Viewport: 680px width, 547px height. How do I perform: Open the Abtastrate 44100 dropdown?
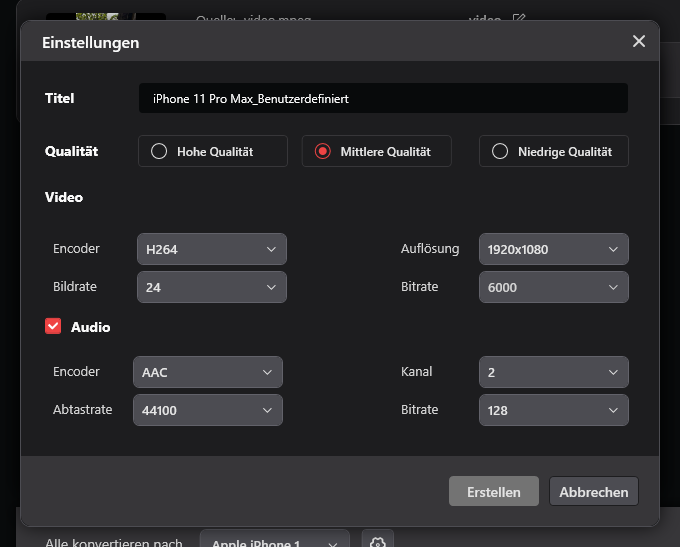(208, 410)
